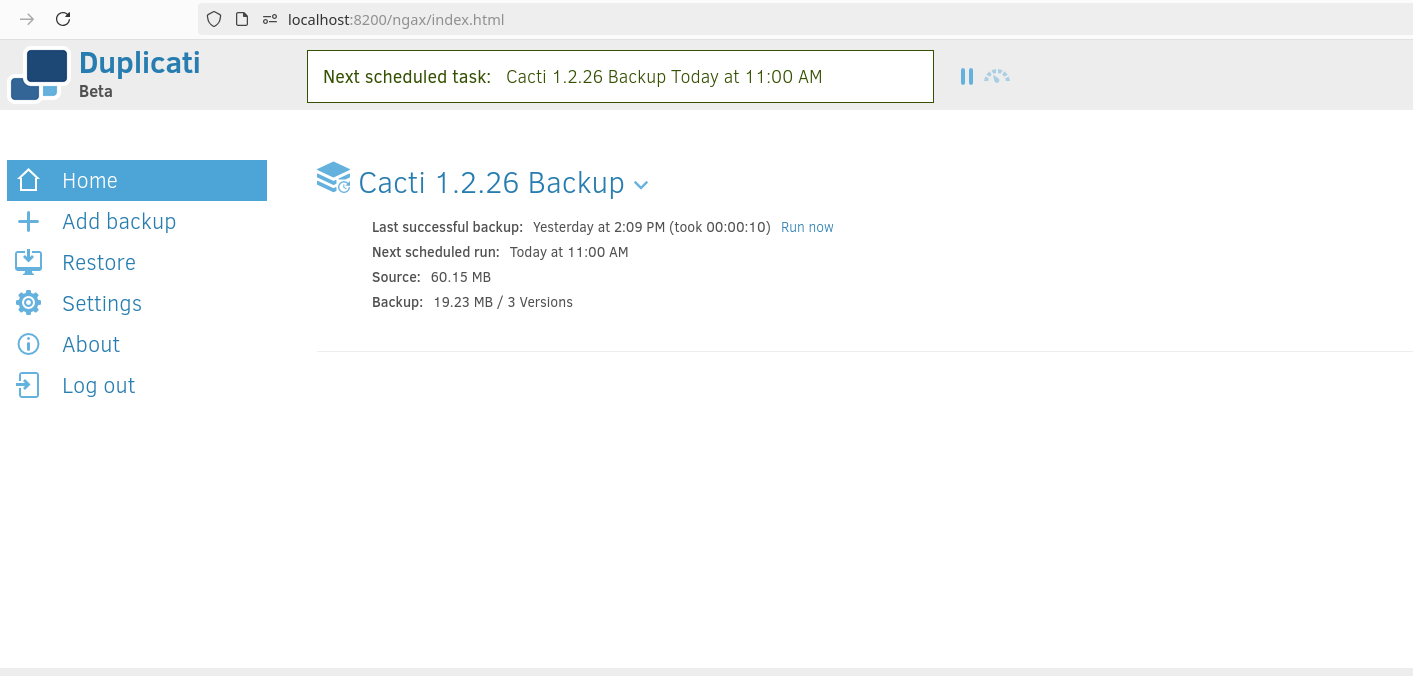Open the Cacti 1.2.26 Backup title
Viewport: 1413px width, 676px height.
click(491, 183)
